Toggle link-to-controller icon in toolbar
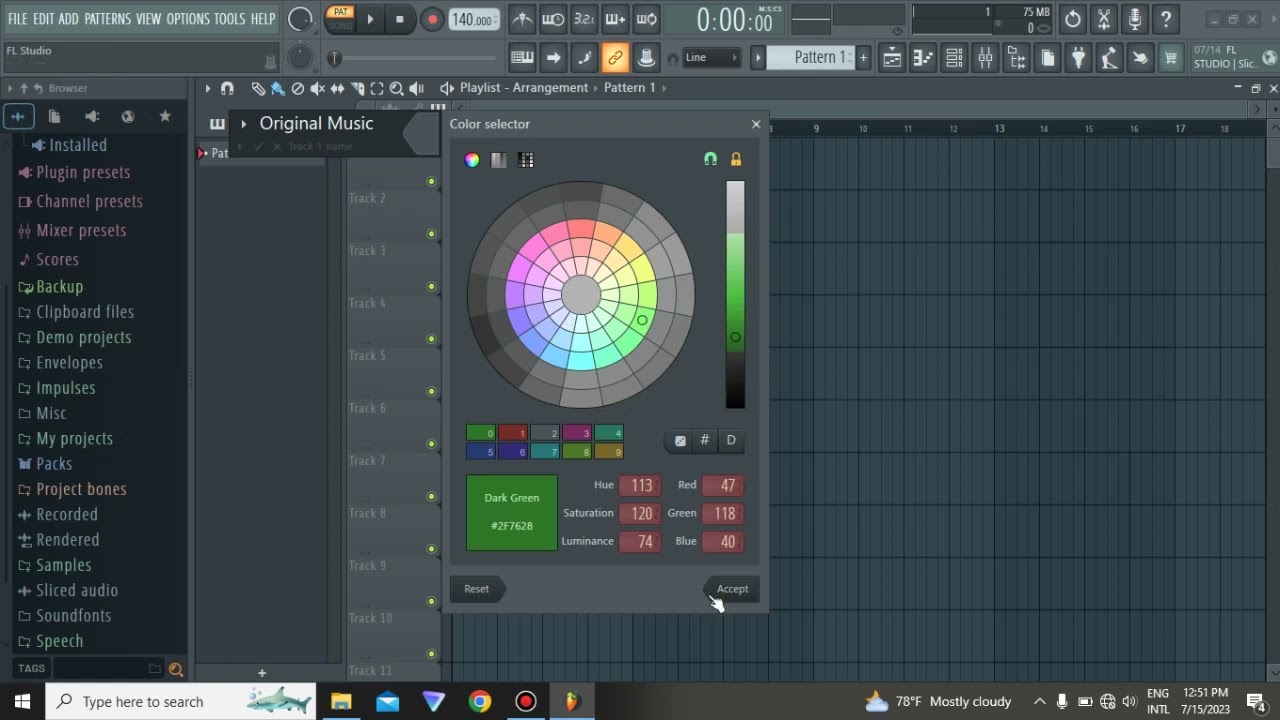 pos(615,58)
